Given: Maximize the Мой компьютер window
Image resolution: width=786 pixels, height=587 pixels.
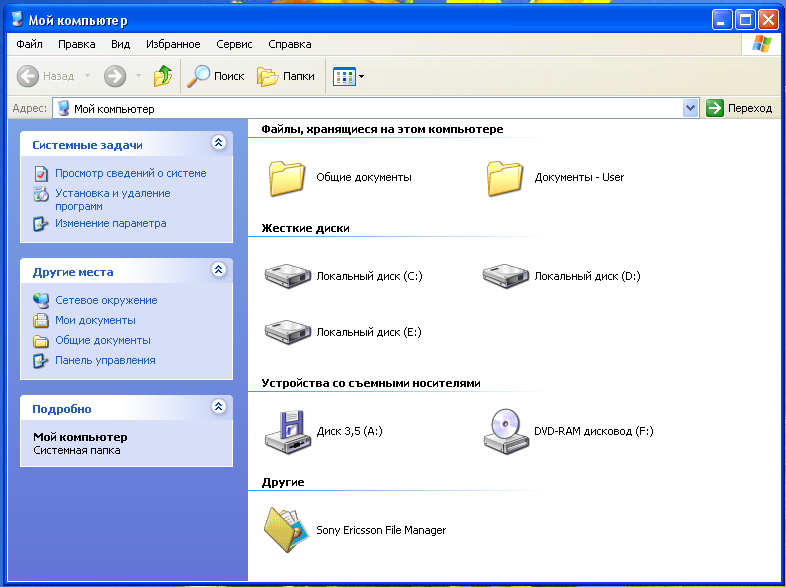Looking at the screenshot, I should 745,20.
